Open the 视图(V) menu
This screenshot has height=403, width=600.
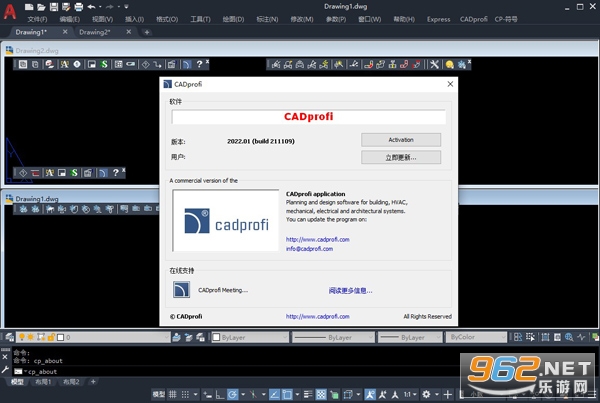pos(102,19)
